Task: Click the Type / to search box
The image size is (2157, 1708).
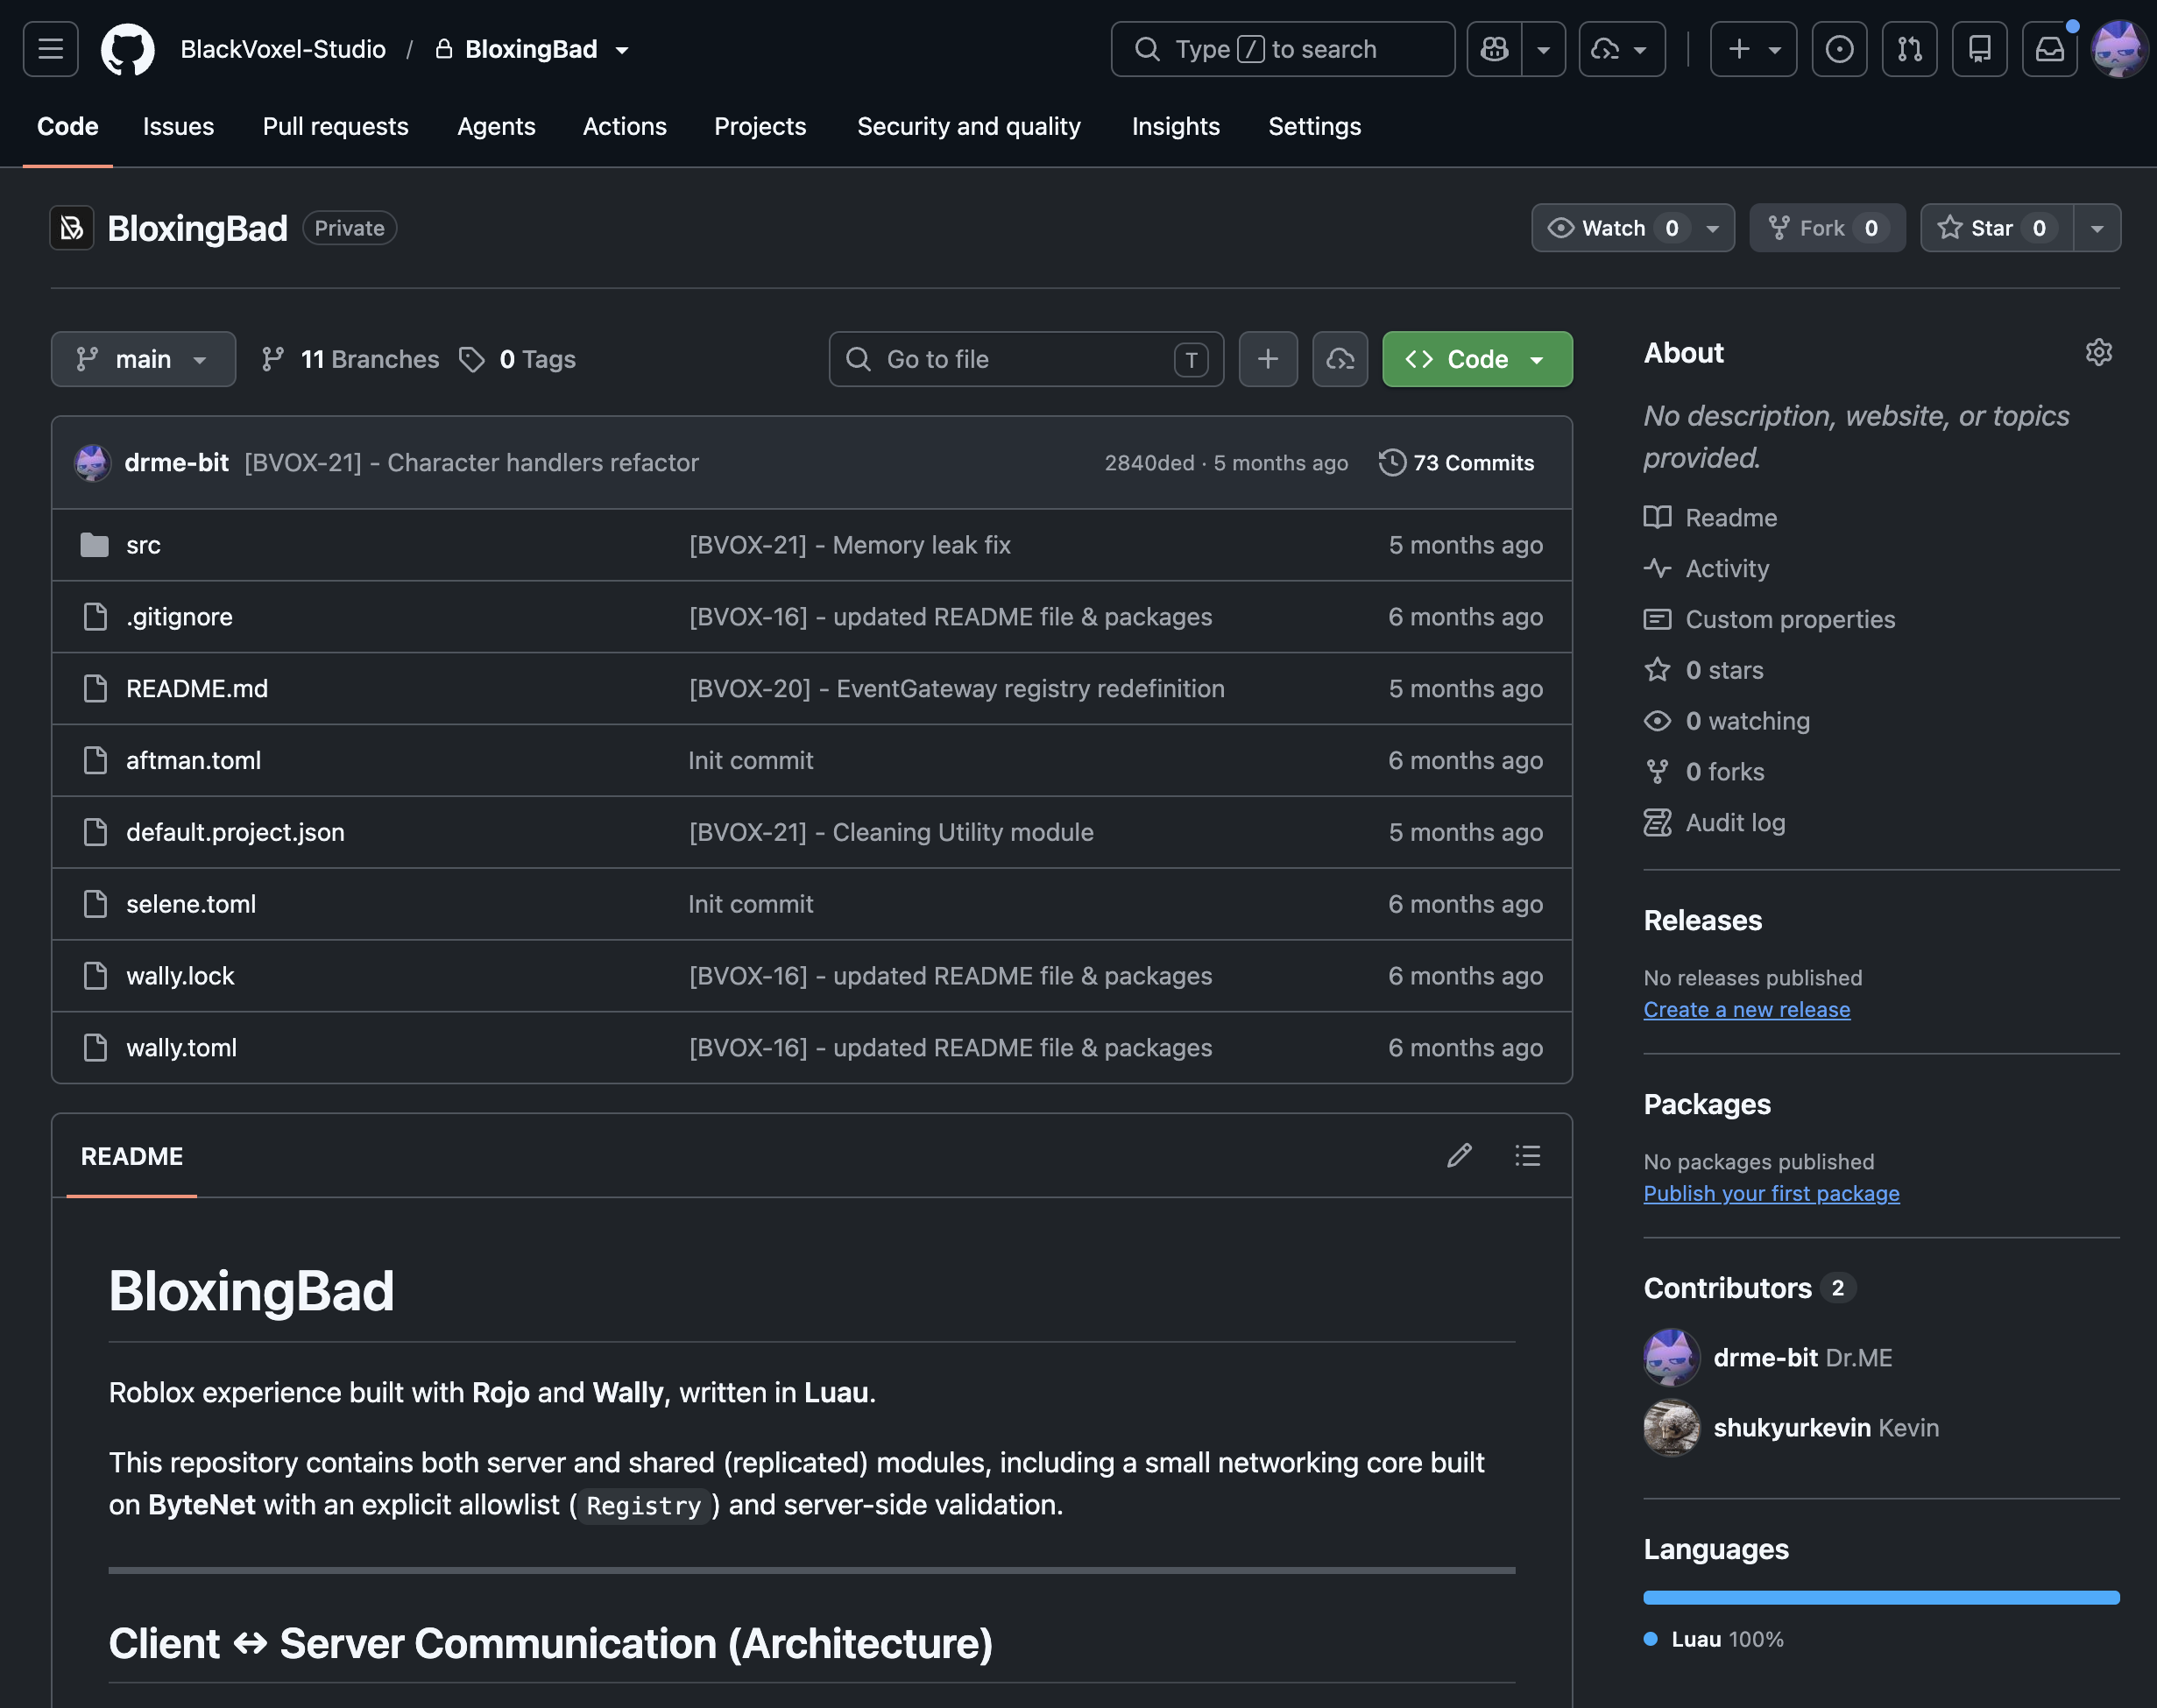Action: coord(1282,49)
